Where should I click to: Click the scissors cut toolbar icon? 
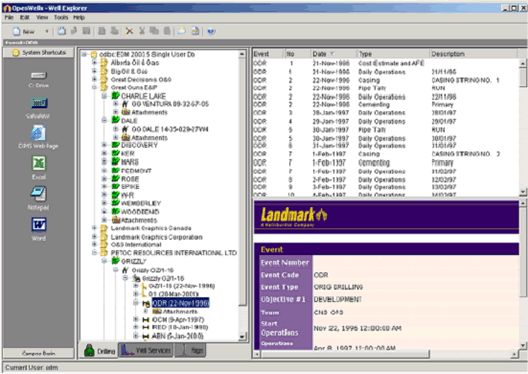click(x=142, y=31)
